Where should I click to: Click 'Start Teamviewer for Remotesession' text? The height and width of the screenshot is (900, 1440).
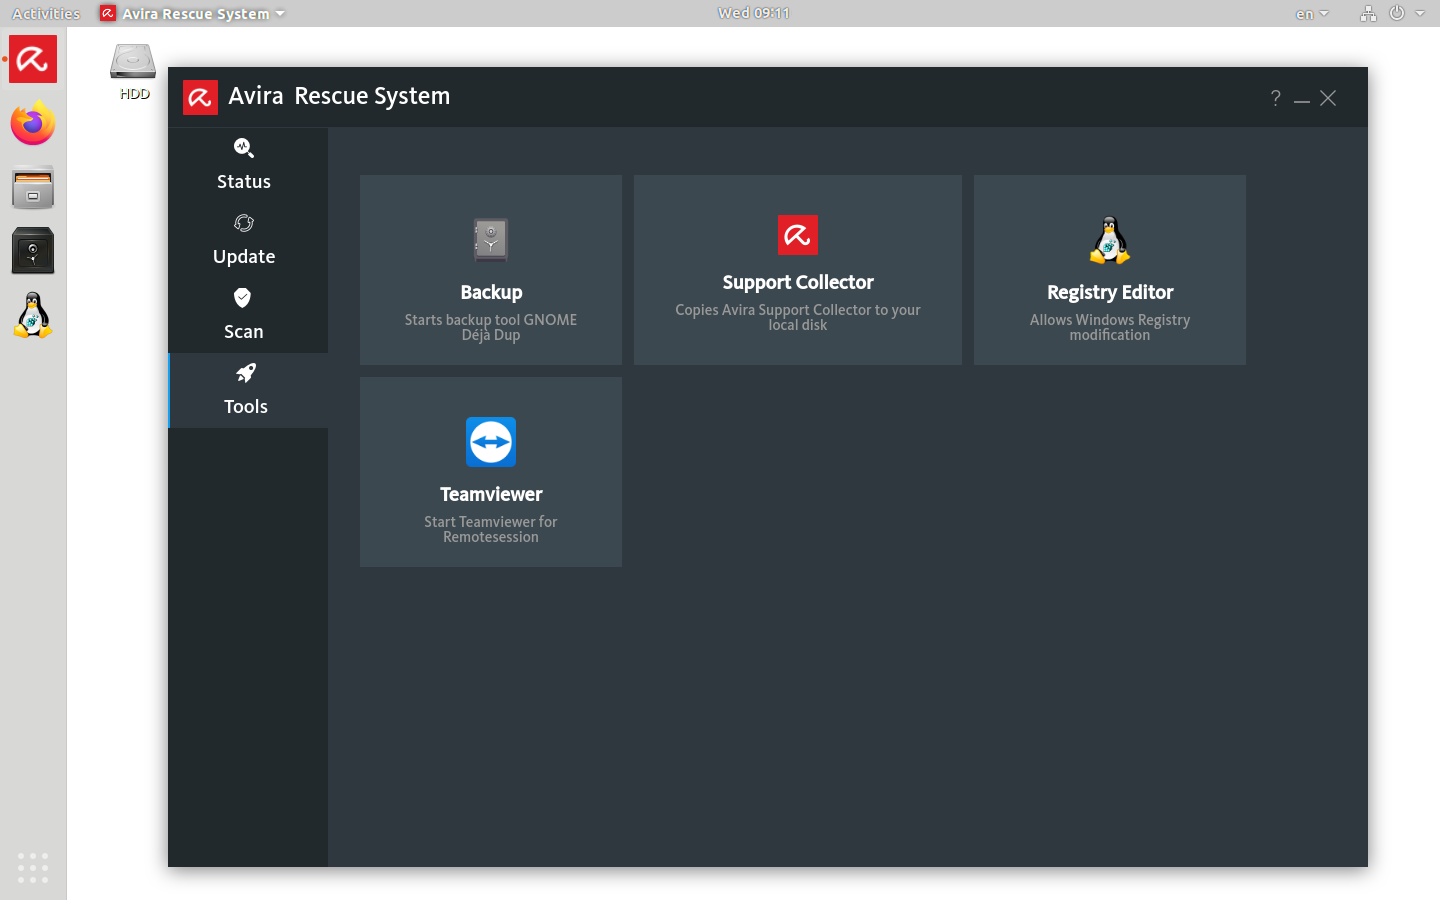tap(491, 529)
